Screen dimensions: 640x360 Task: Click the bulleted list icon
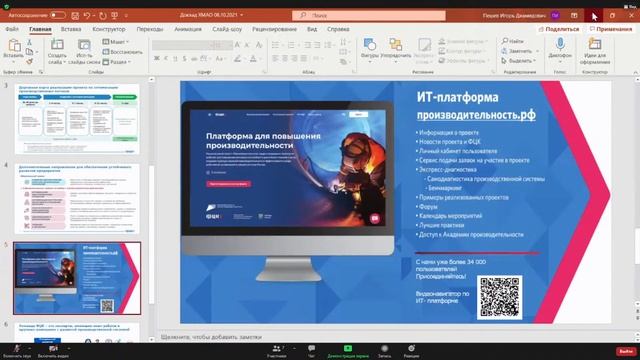276,45
